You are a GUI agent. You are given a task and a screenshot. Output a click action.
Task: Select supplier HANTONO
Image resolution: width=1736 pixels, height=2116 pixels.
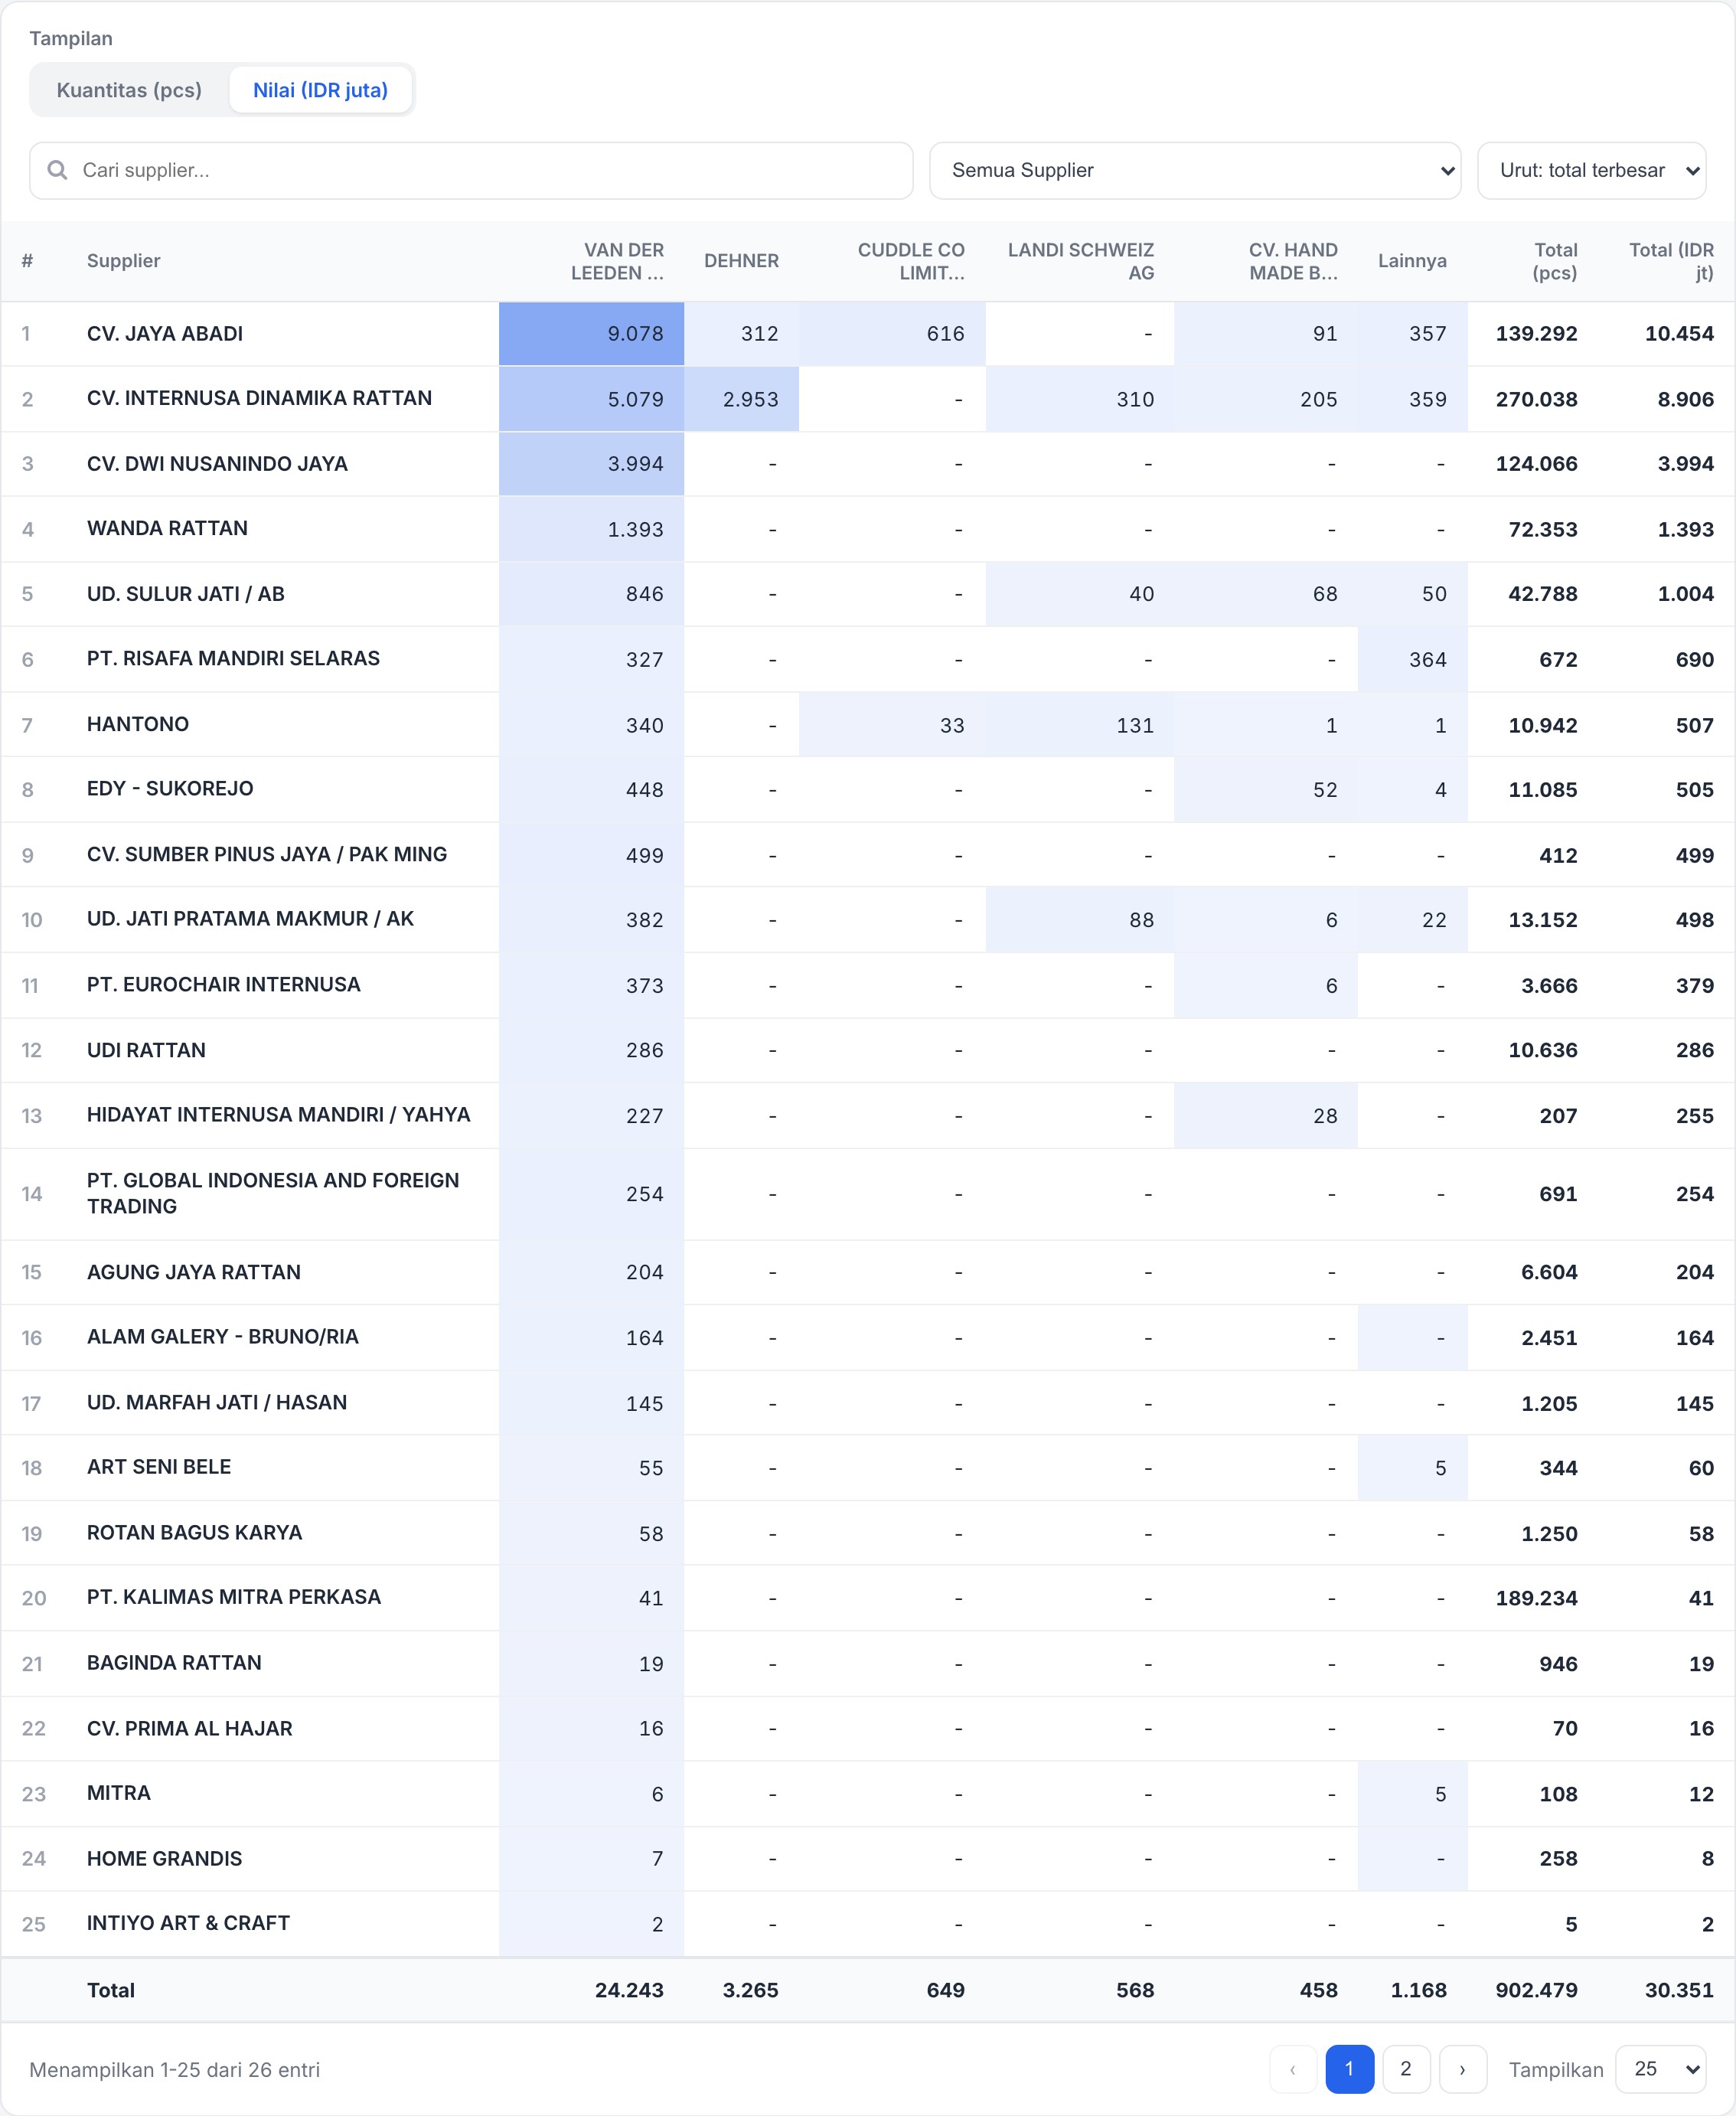(137, 724)
